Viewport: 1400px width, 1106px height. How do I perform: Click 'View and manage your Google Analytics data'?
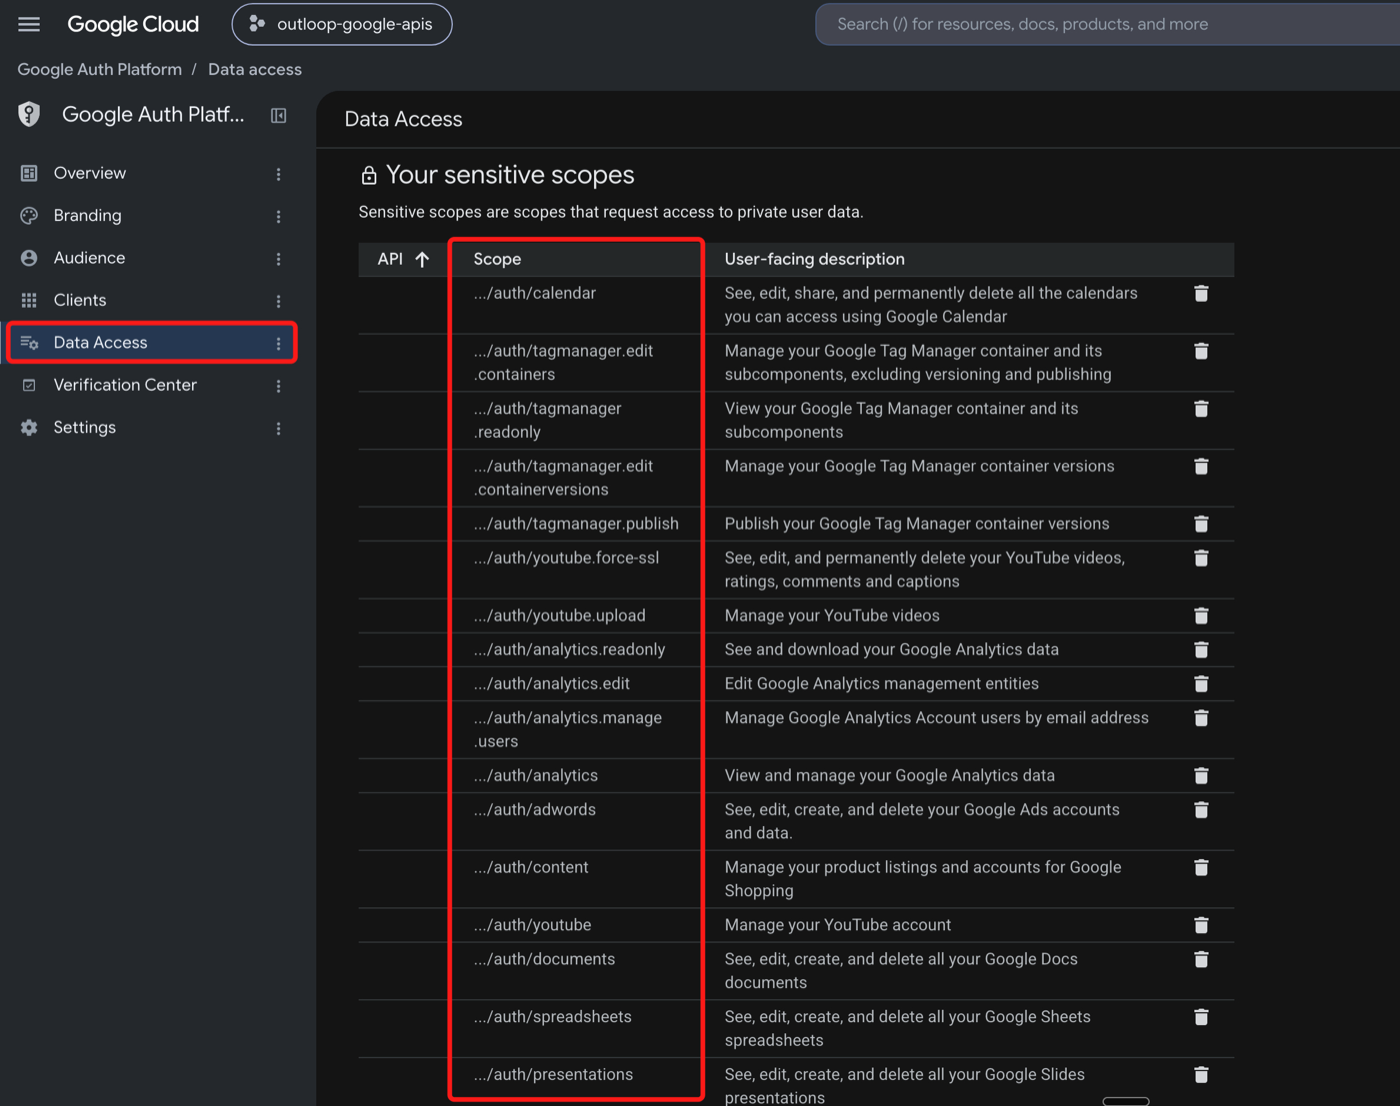click(890, 776)
